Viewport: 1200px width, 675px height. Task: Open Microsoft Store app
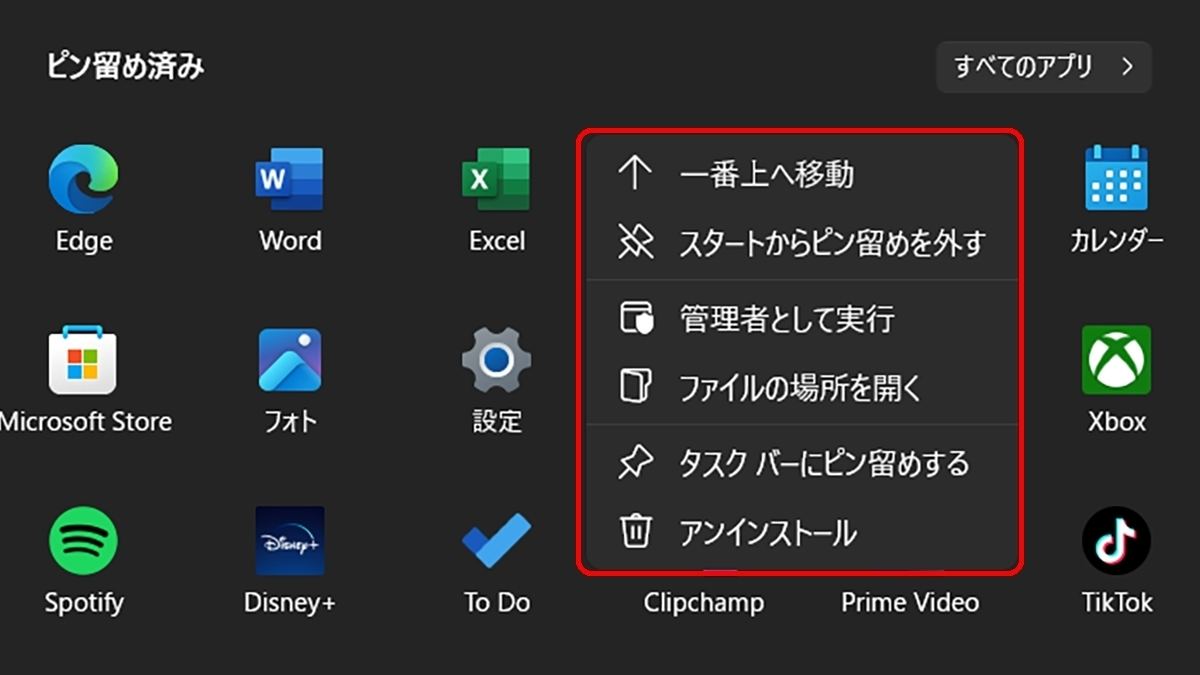click(x=84, y=360)
